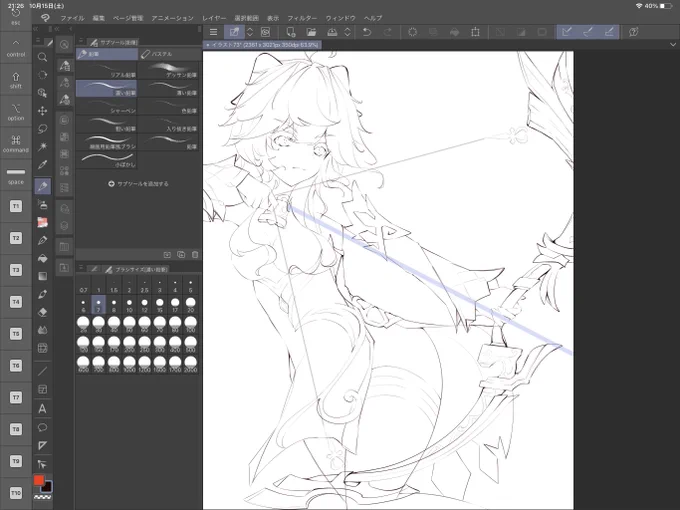Tap the T1 shortcut key
680x510 pixels.
pyautogui.click(x=16, y=206)
